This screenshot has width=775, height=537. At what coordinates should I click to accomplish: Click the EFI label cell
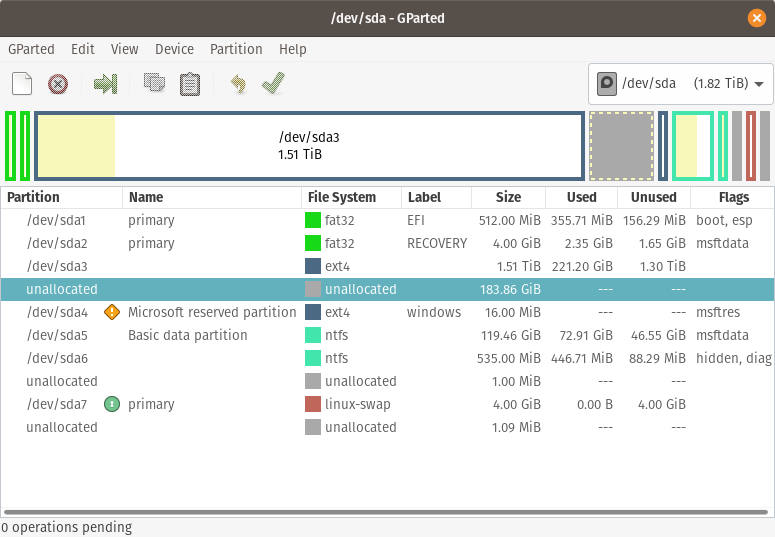pyautogui.click(x=416, y=220)
